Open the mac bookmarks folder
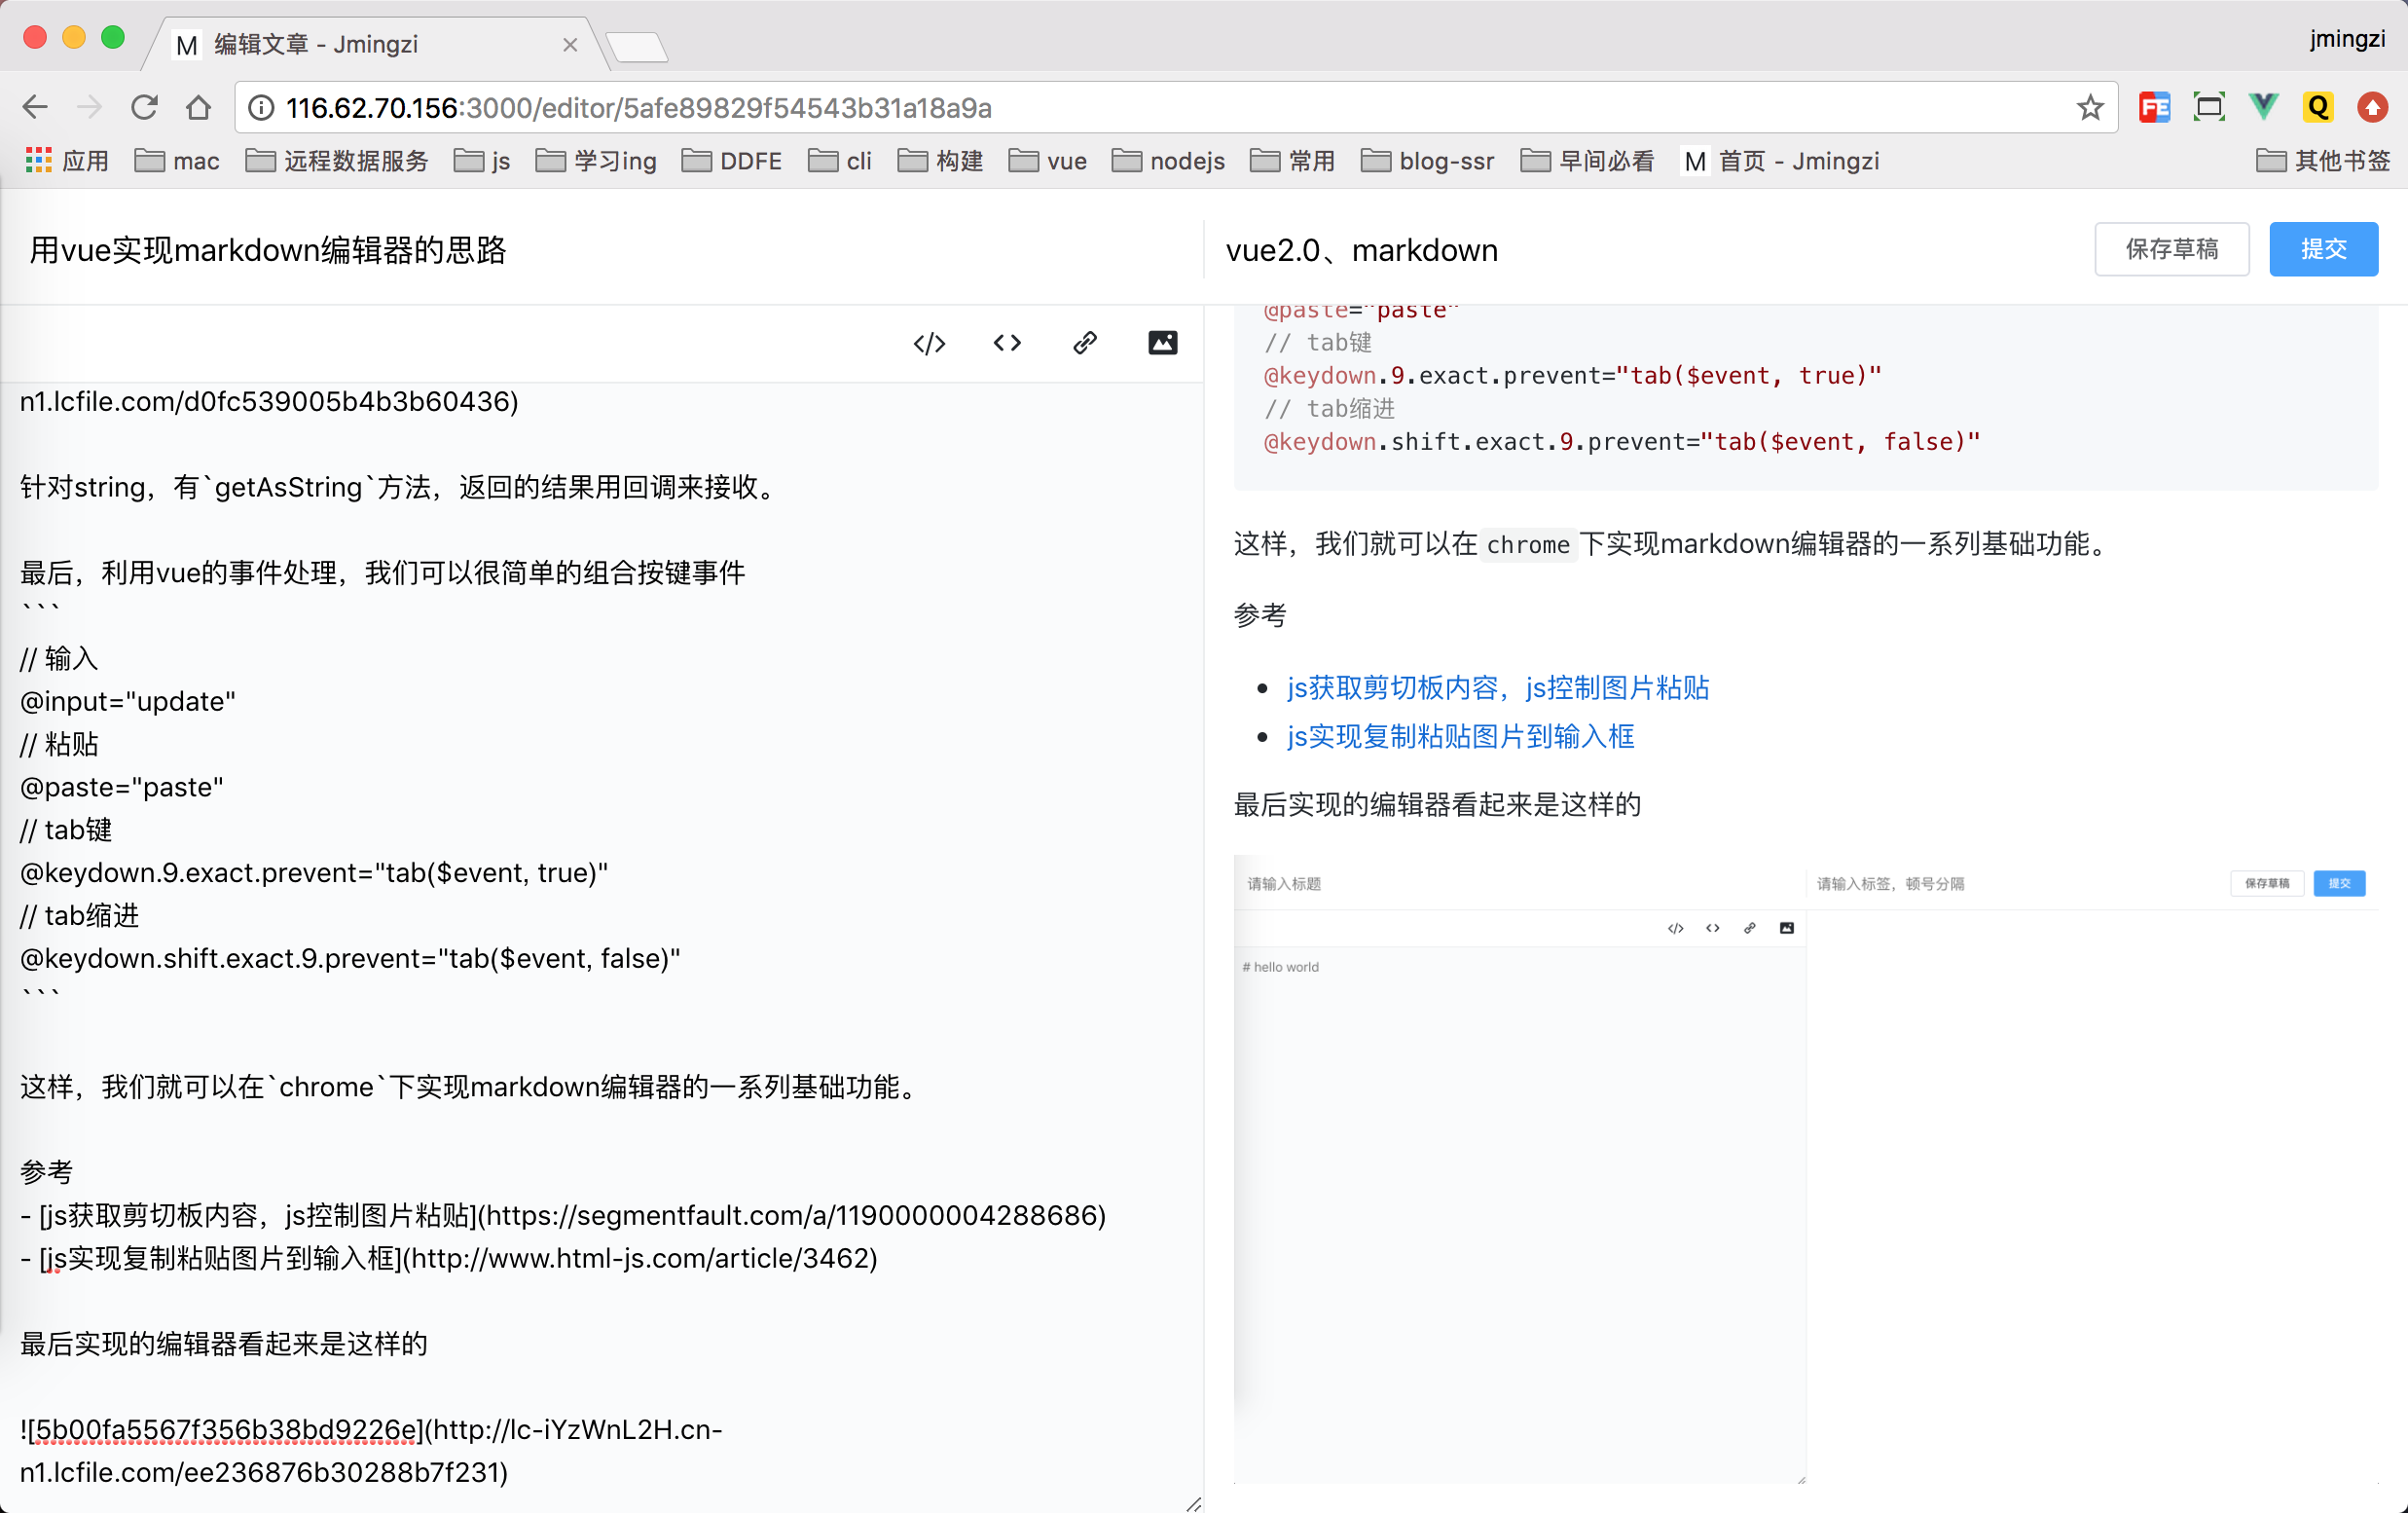The image size is (2408, 1513). coord(177,161)
